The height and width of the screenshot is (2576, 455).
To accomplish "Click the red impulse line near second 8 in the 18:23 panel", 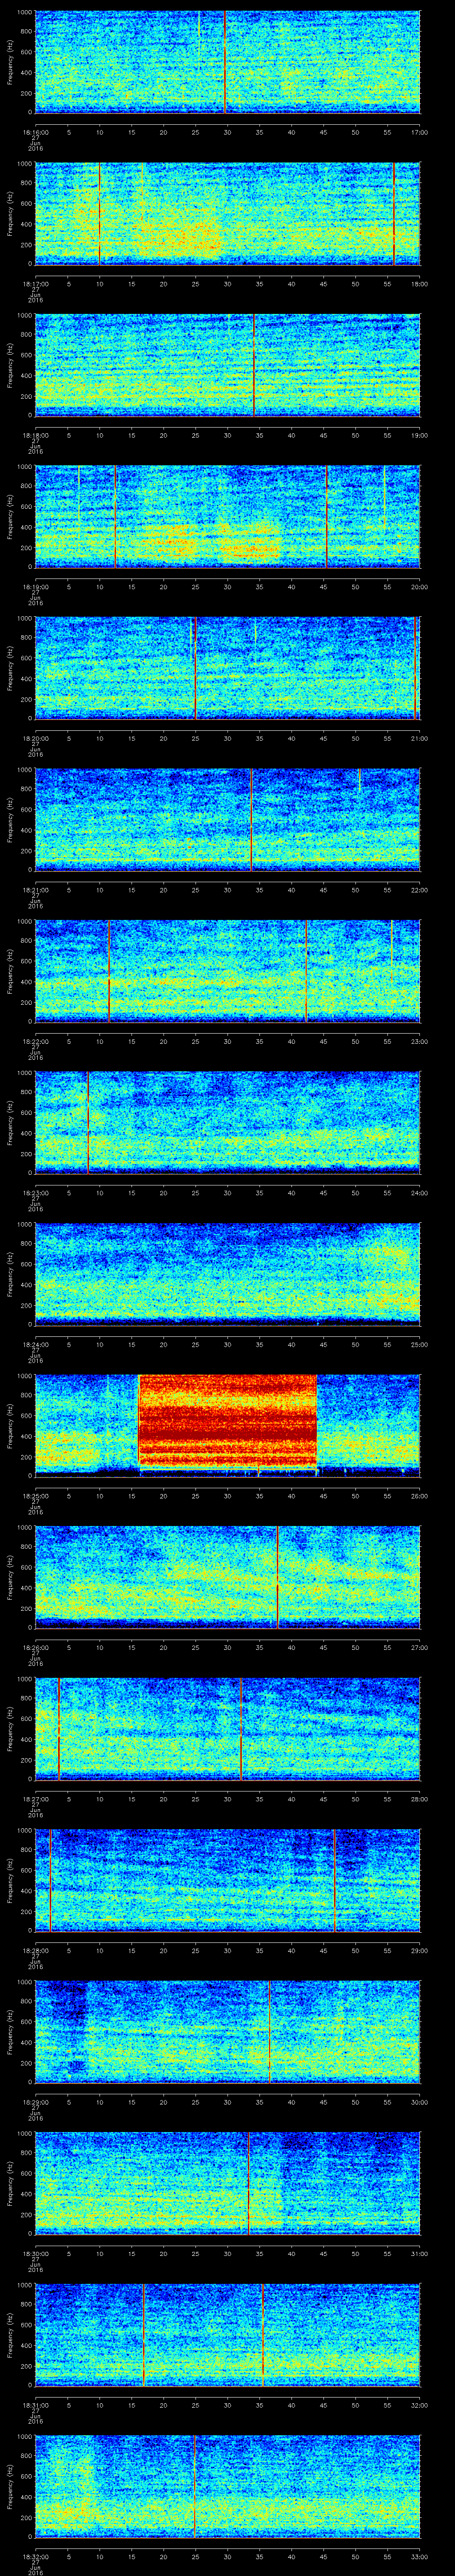I will coord(88,1123).
